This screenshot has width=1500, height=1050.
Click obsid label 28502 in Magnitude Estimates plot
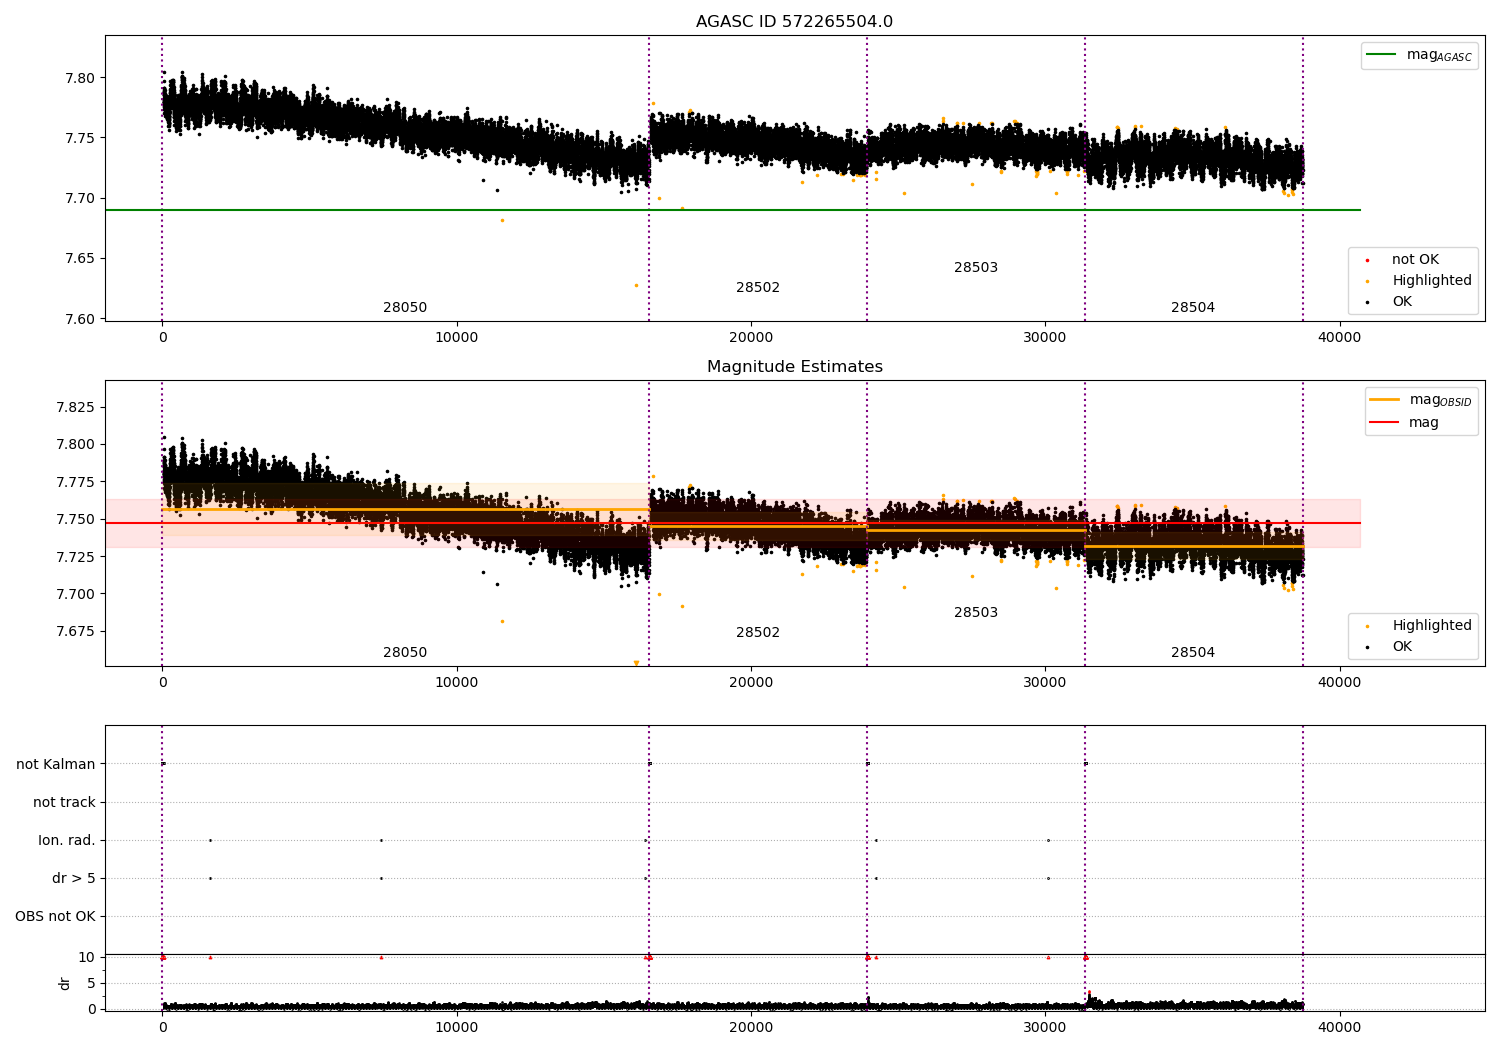(758, 633)
